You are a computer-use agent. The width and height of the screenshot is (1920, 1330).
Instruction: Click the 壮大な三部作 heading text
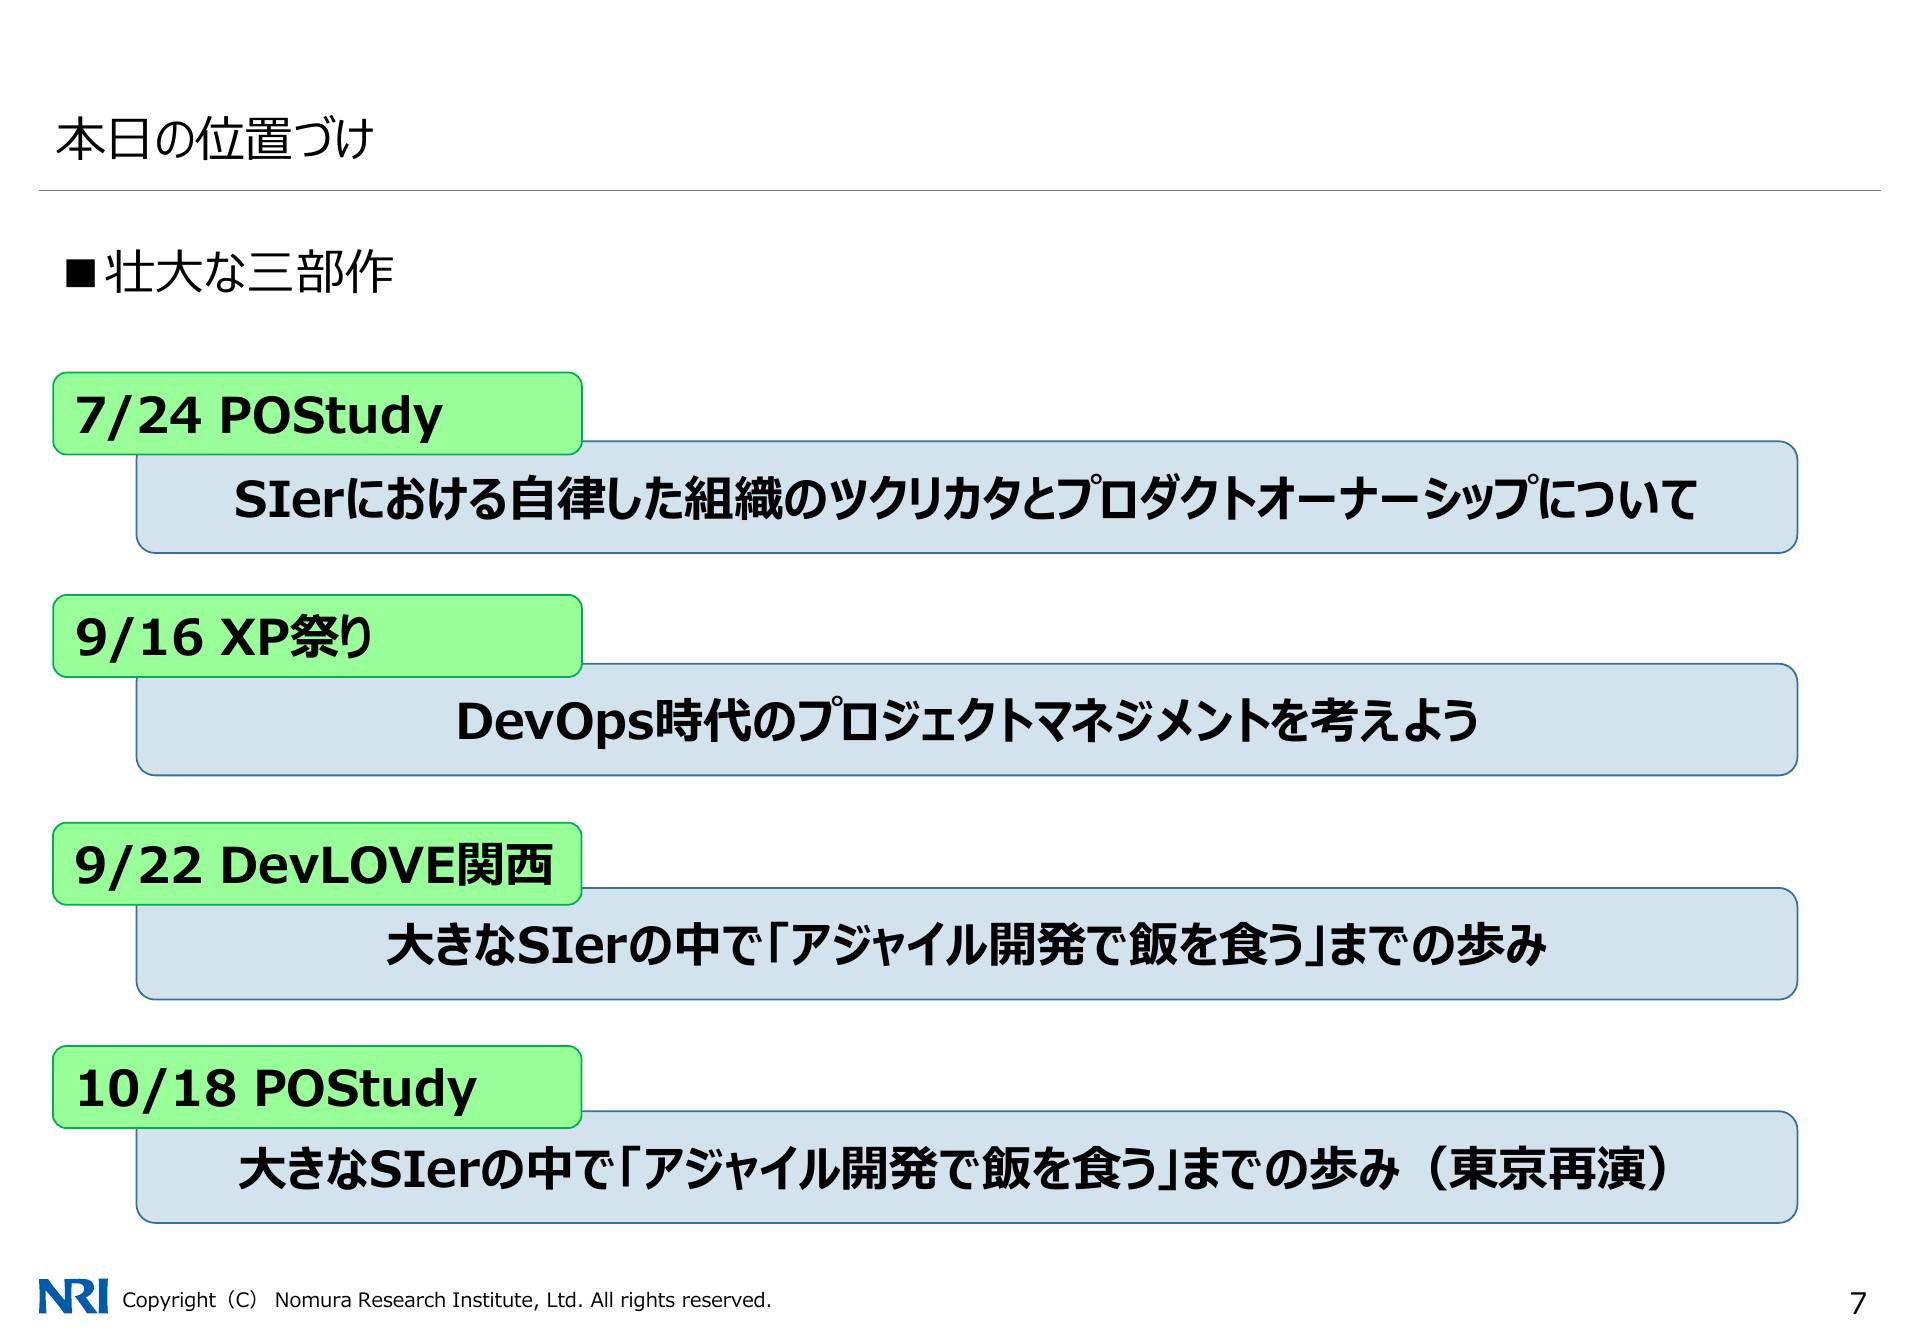(x=249, y=272)
